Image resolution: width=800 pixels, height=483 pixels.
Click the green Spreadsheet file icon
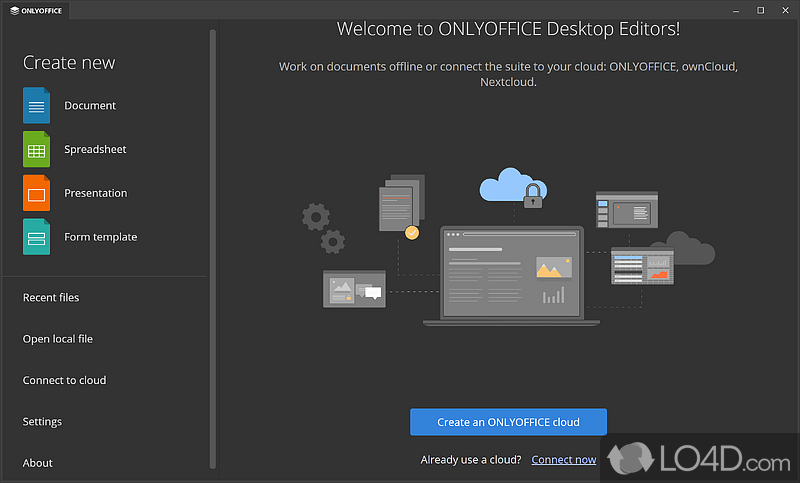click(36, 149)
